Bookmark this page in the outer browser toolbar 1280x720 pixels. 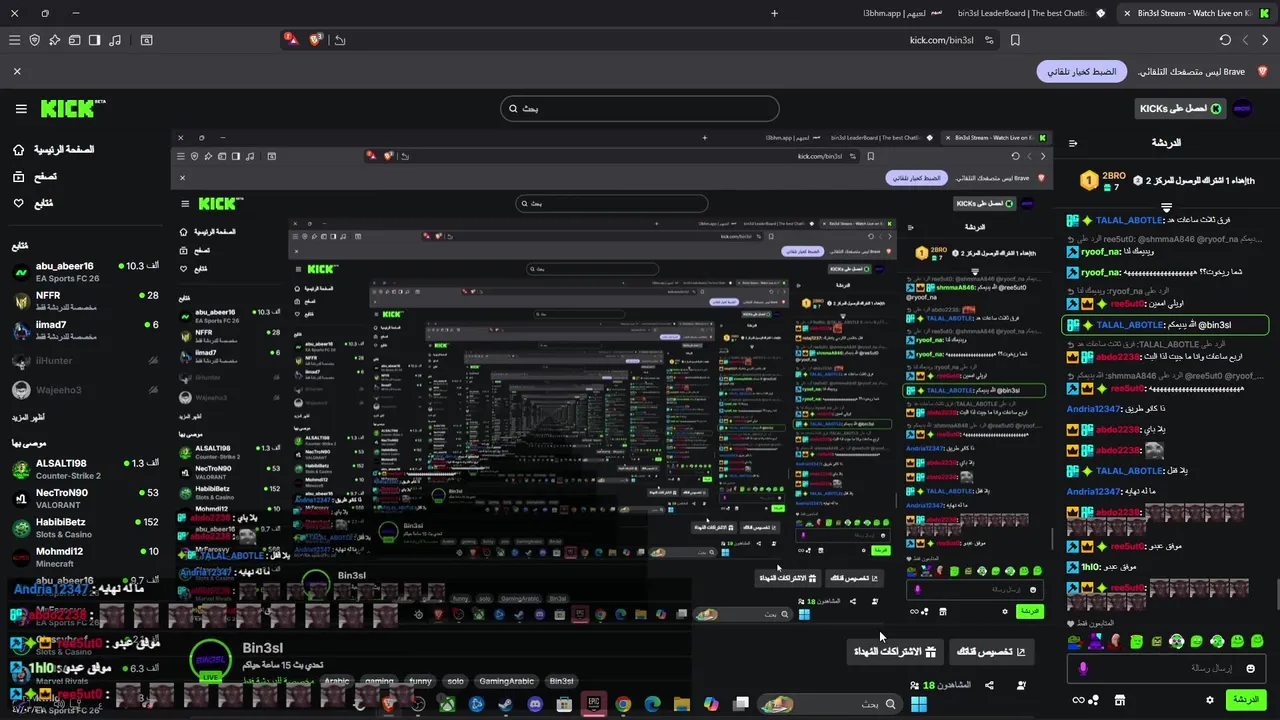[1015, 40]
